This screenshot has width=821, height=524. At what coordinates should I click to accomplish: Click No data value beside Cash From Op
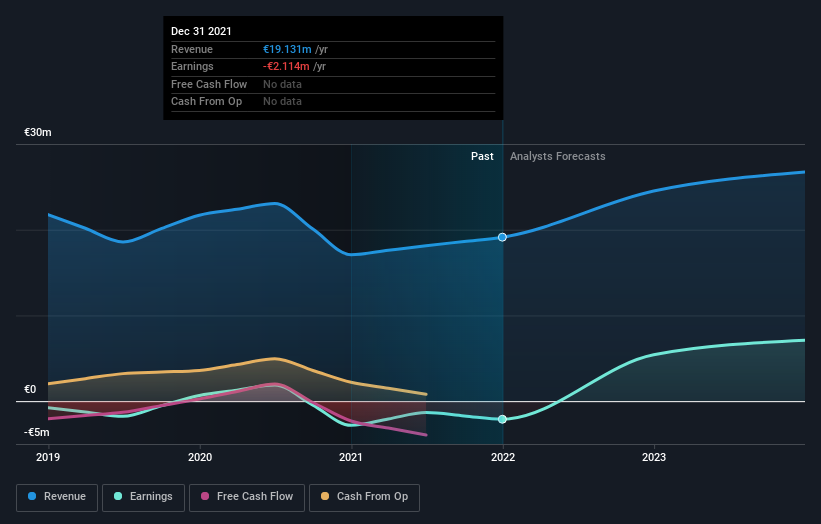(x=282, y=102)
